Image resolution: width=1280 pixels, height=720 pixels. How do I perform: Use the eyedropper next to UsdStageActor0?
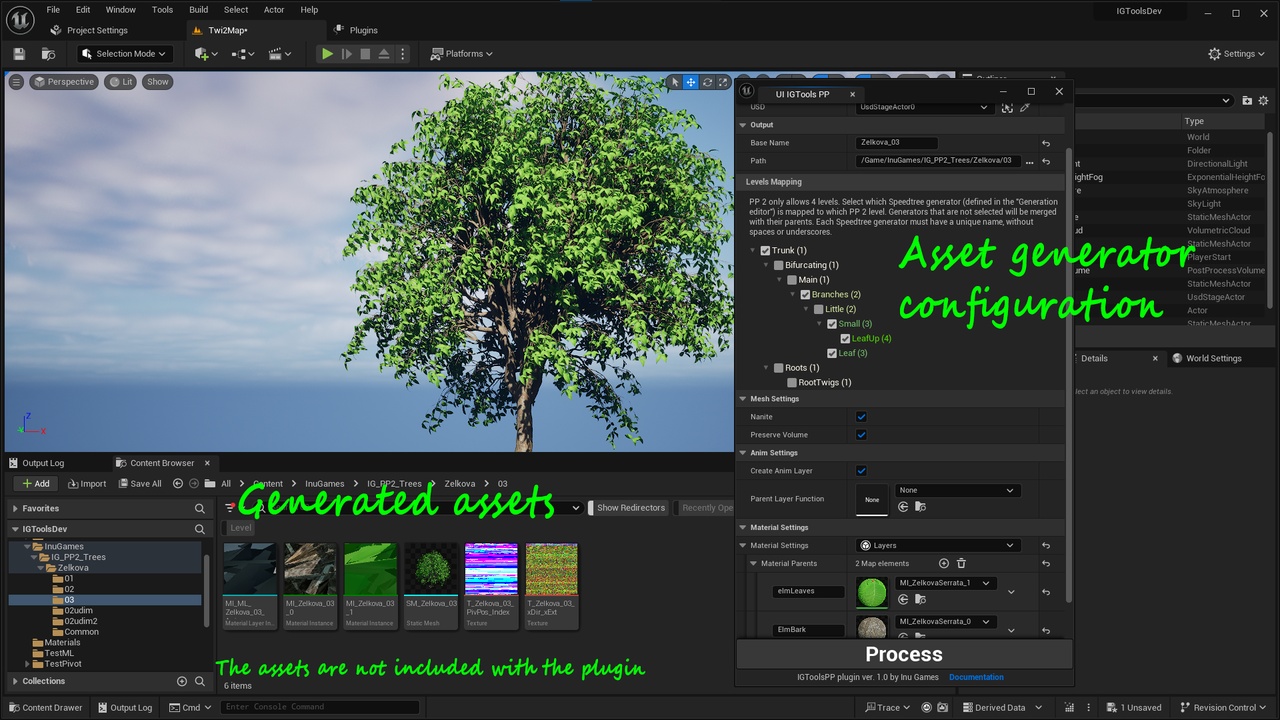point(1025,107)
